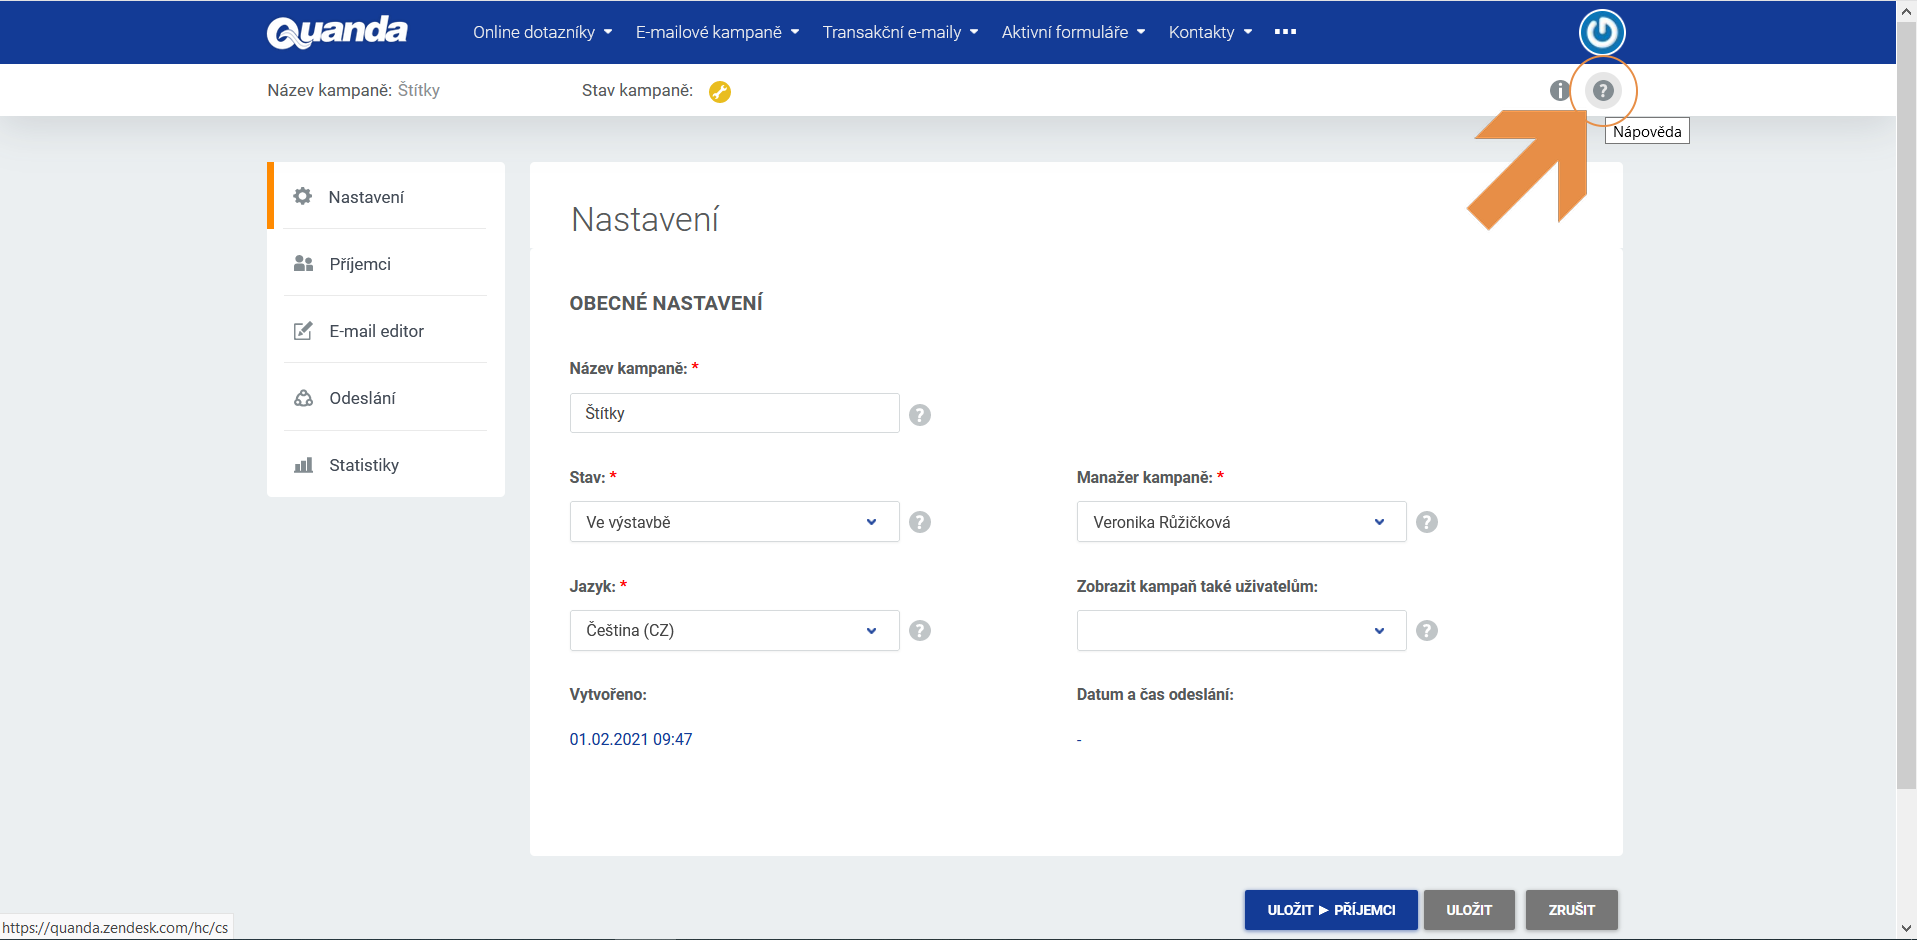Screen dimensions: 1917x940
Task: Open help tooltip next to Název kampaně field
Action: click(x=920, y=414)
